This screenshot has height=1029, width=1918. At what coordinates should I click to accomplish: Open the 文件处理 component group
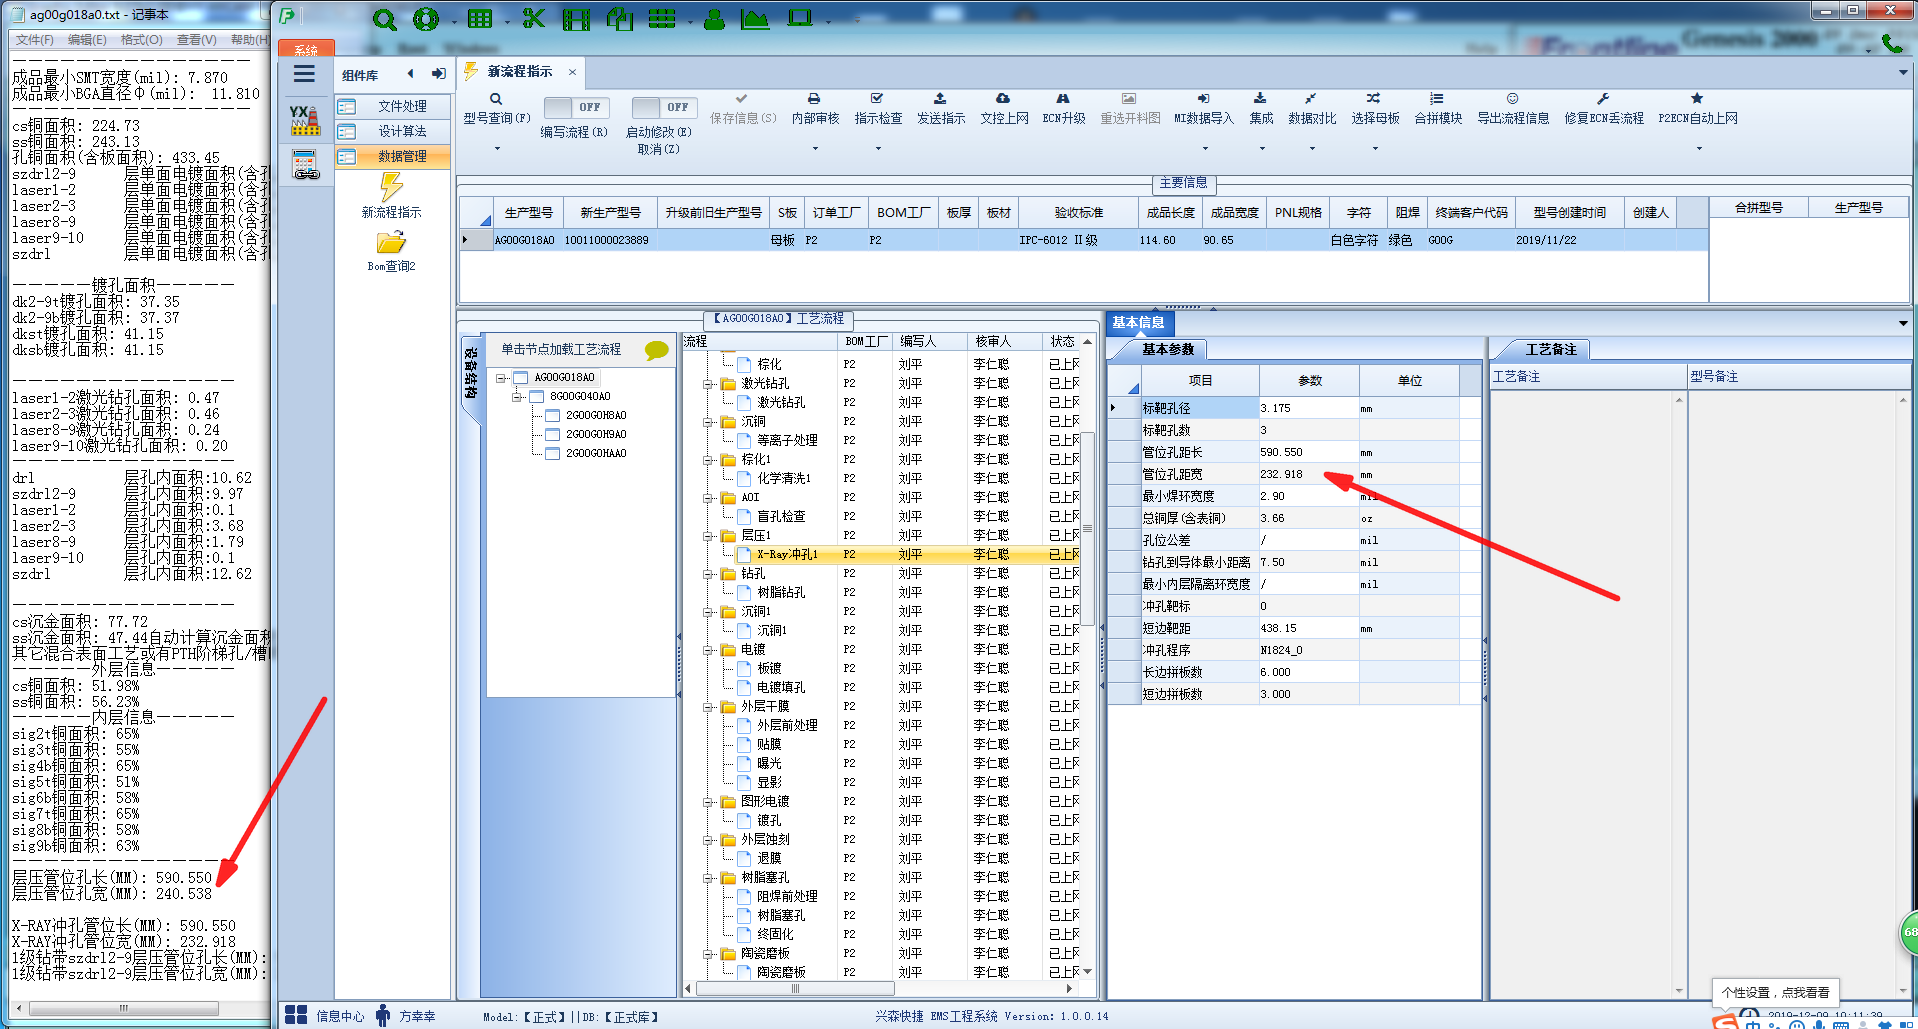coord(392,106)
